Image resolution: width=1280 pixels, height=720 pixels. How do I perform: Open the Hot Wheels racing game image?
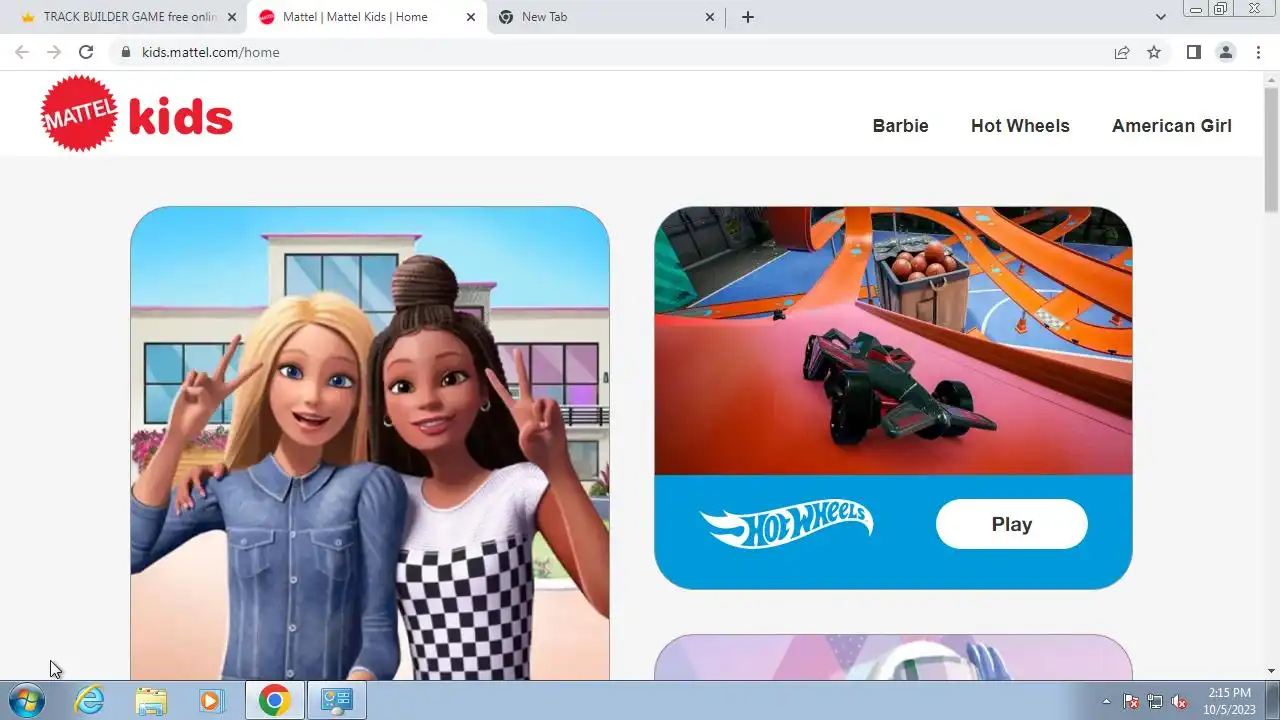[x=893, y=340]
